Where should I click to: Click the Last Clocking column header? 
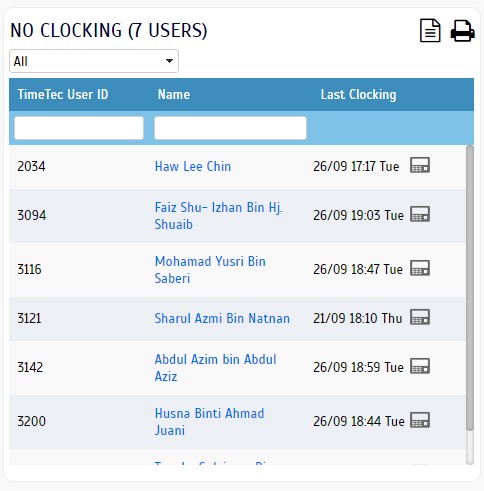(x=358, y=94)
